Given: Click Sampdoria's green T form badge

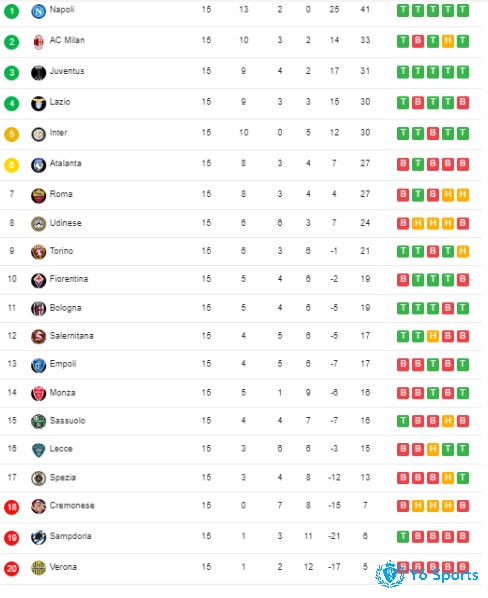Looking at the screenshot, I should coord(403,537).
